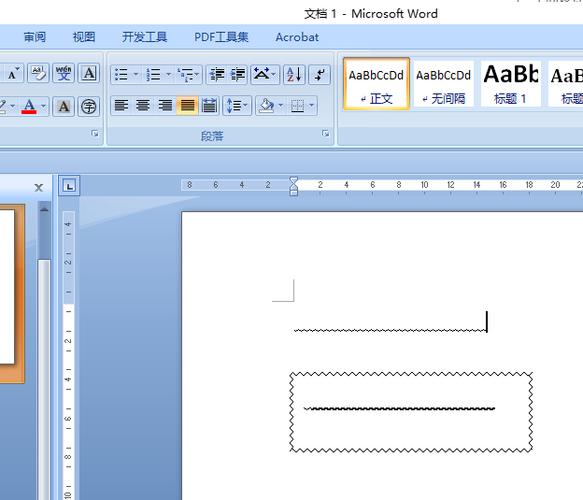Apply shading with the paint bucket

pyautogui.click(x=266, y=106)
